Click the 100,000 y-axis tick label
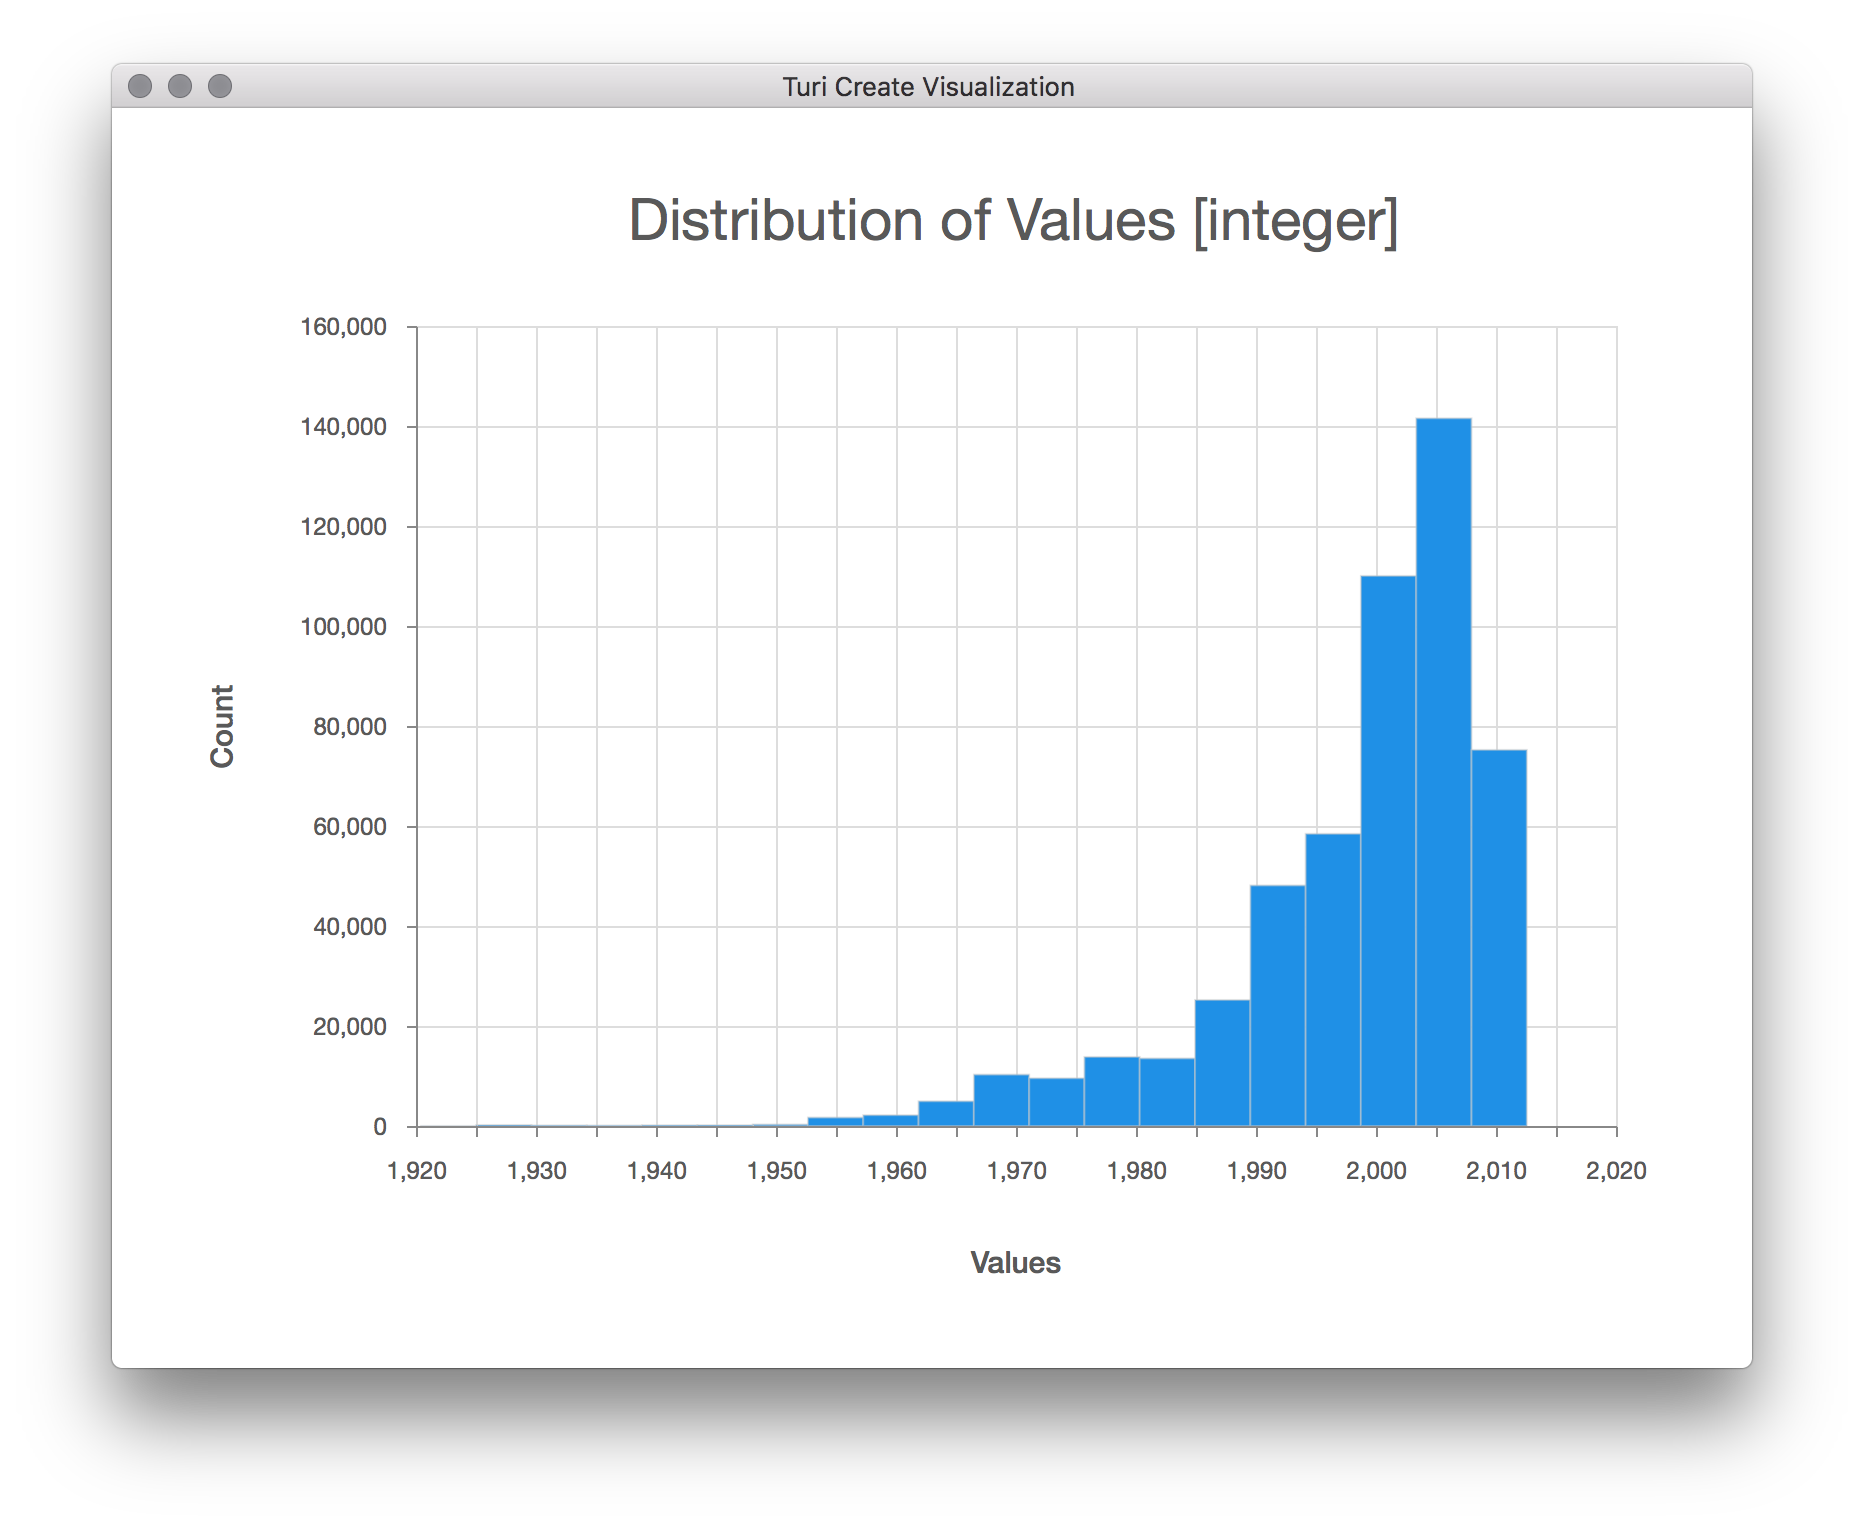 (x=343, y=627)
